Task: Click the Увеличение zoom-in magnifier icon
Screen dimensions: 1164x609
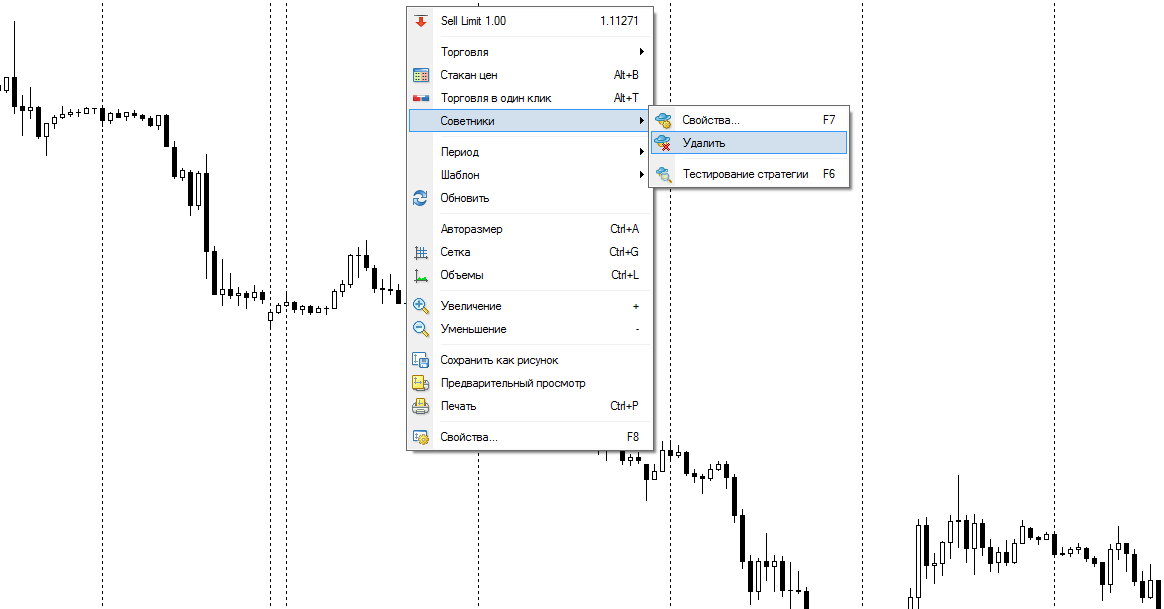Action: click(x=421, y=306)
